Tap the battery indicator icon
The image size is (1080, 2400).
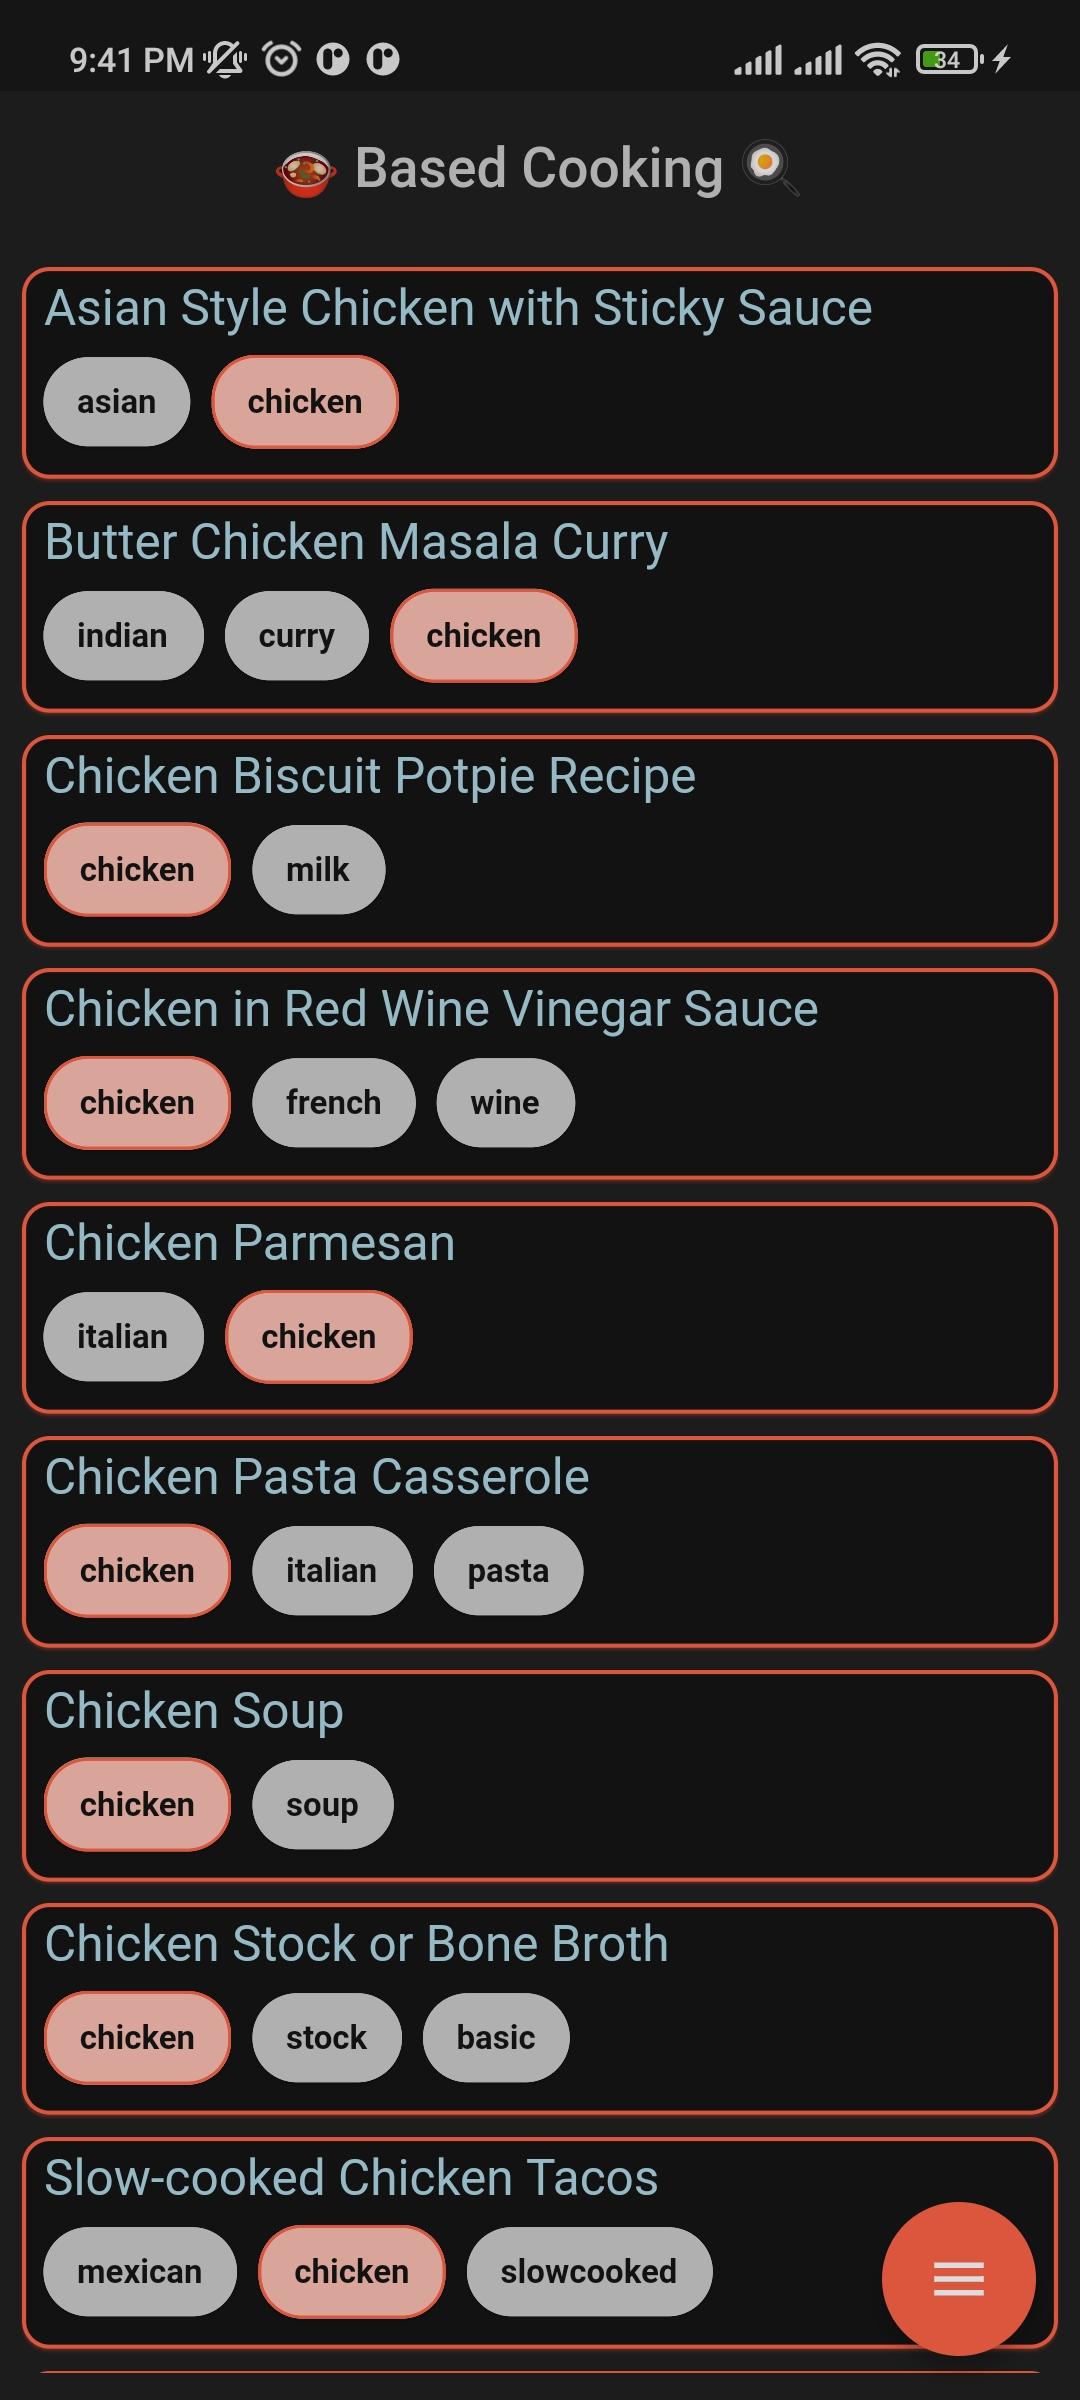948,60
